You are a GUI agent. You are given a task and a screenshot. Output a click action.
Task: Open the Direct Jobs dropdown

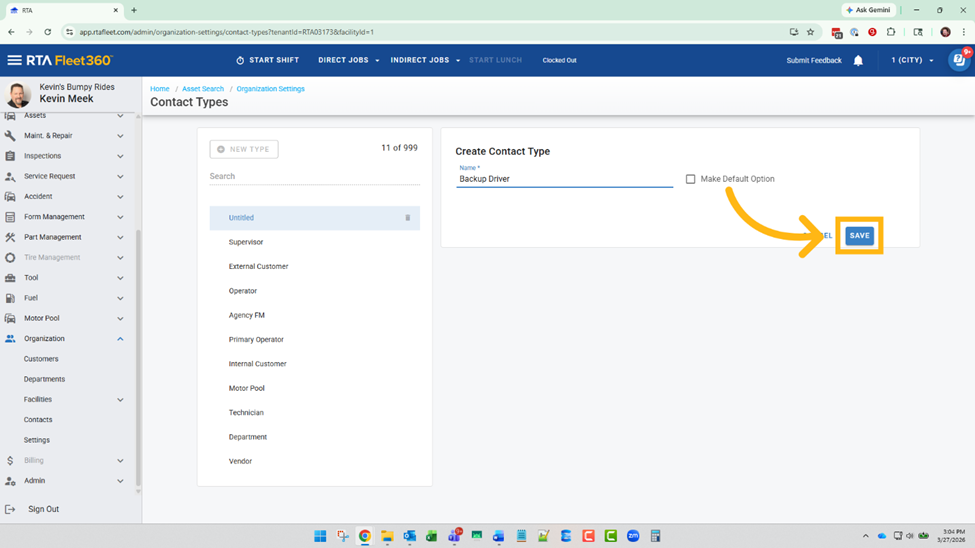[348, 60]
